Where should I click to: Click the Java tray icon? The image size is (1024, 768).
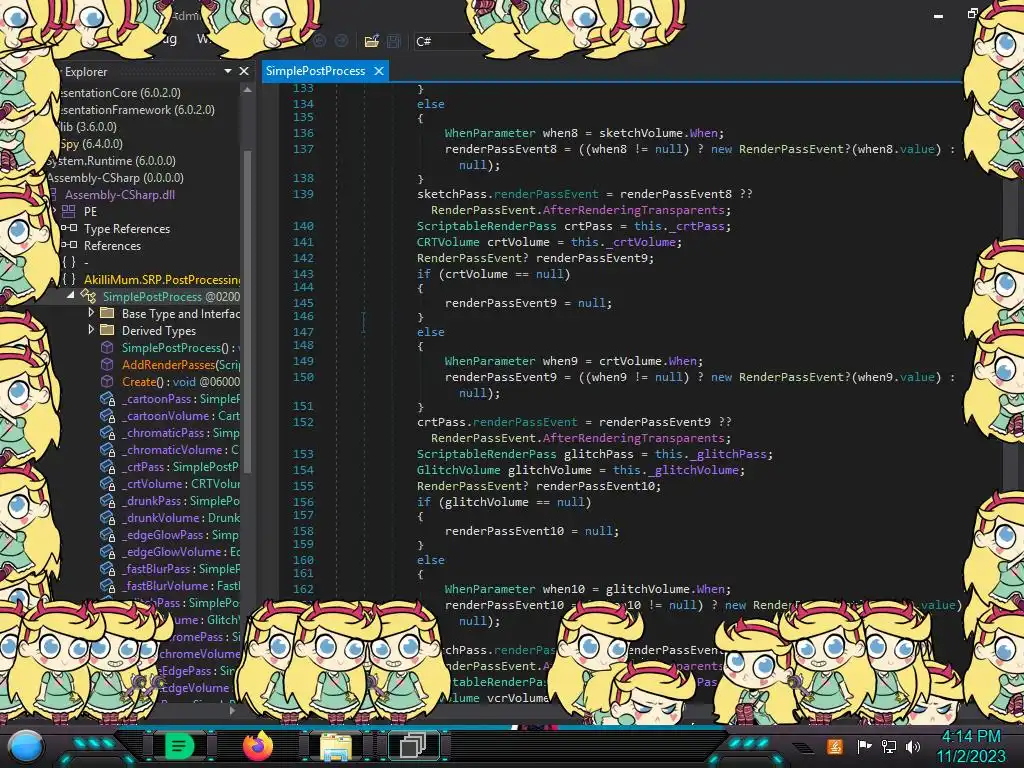click(x=835, y=746)
